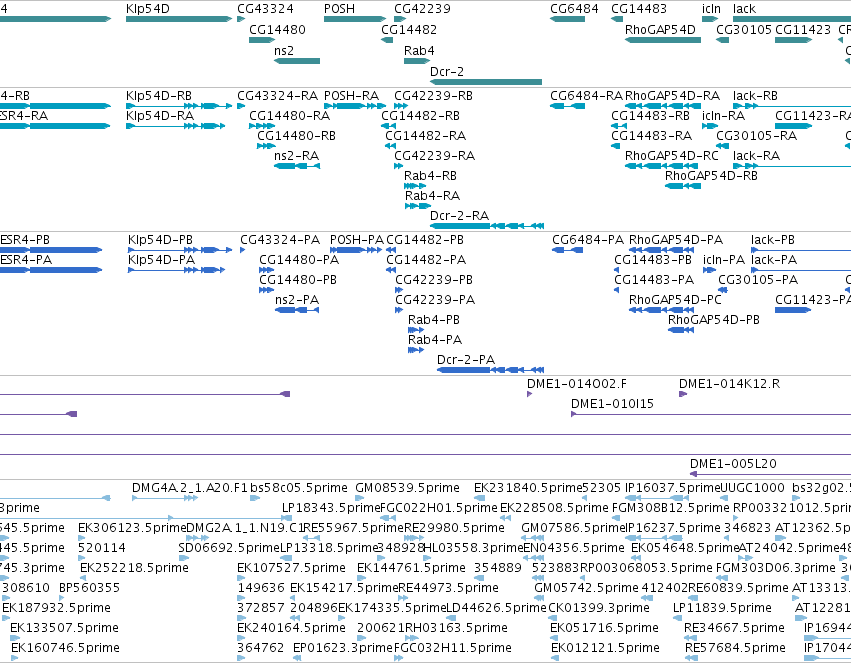The height and width of the screenshot is (663, 851).
Task: Select the POSH-RA transcript
Action: 355,106
